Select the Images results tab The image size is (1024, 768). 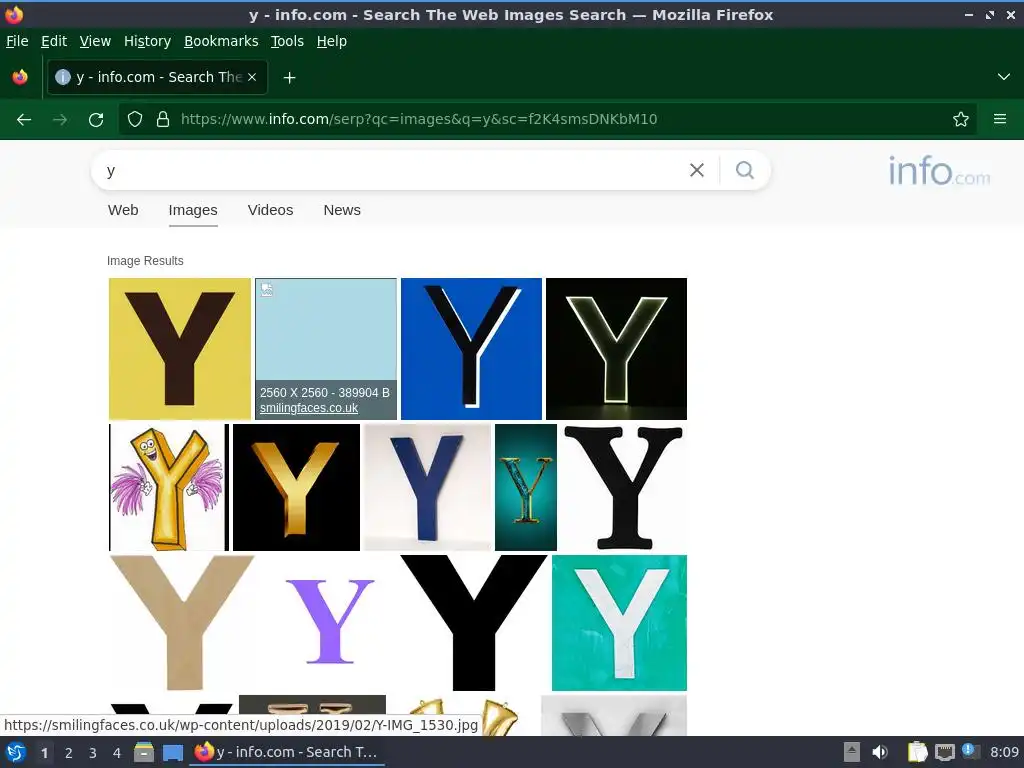pos(193,210)
